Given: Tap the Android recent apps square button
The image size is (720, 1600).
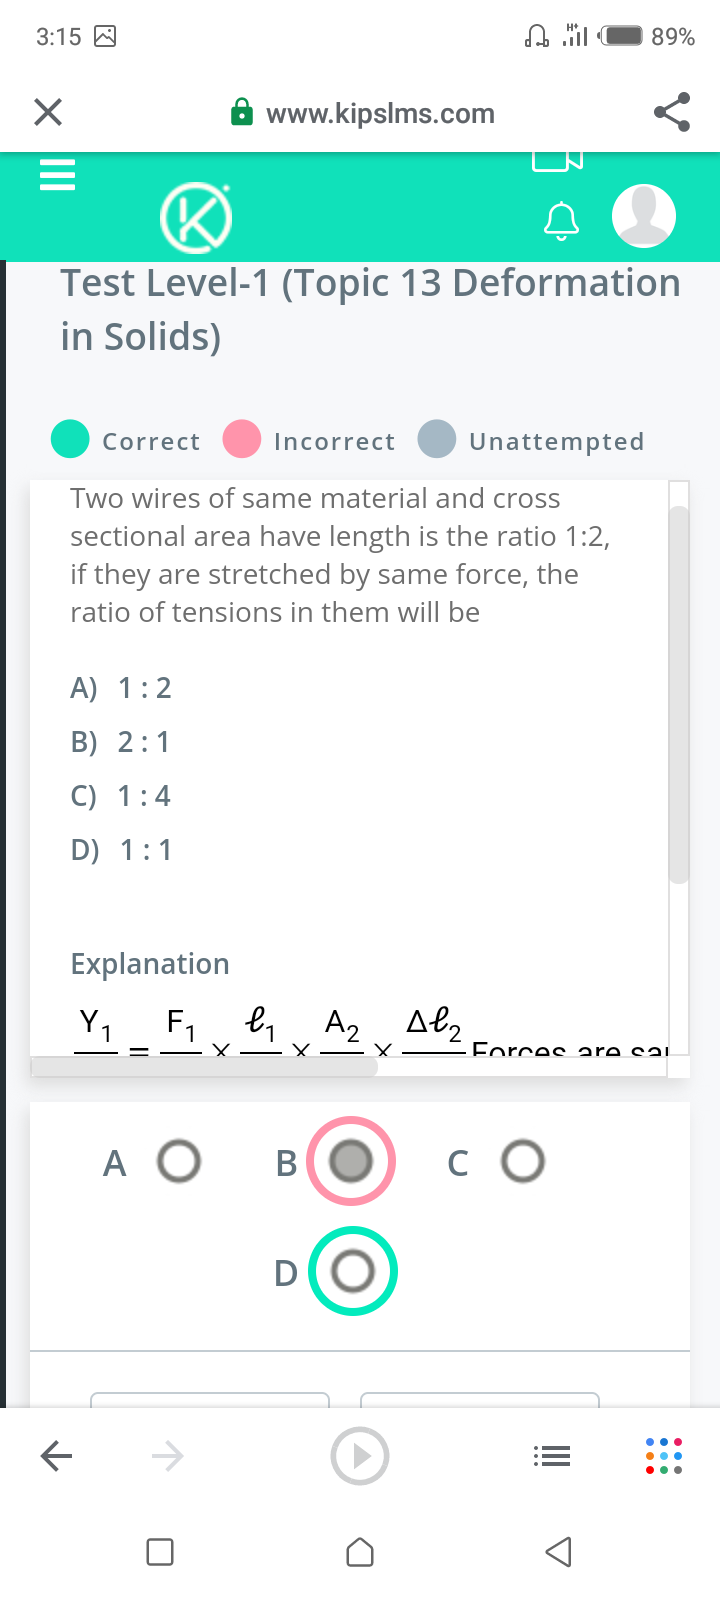Looking at the screenshot, I should (160, 1552).
